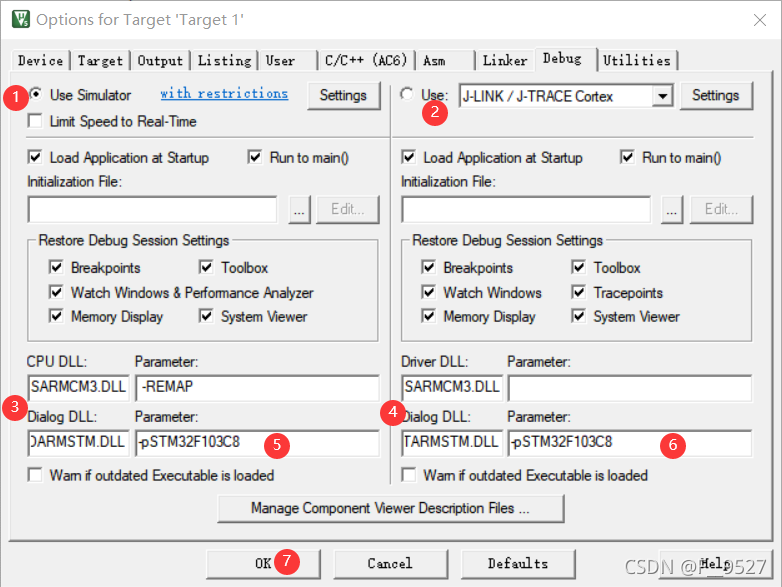Switch to the User tab
This screenshot has height=587, width=782.
point(288,61)
